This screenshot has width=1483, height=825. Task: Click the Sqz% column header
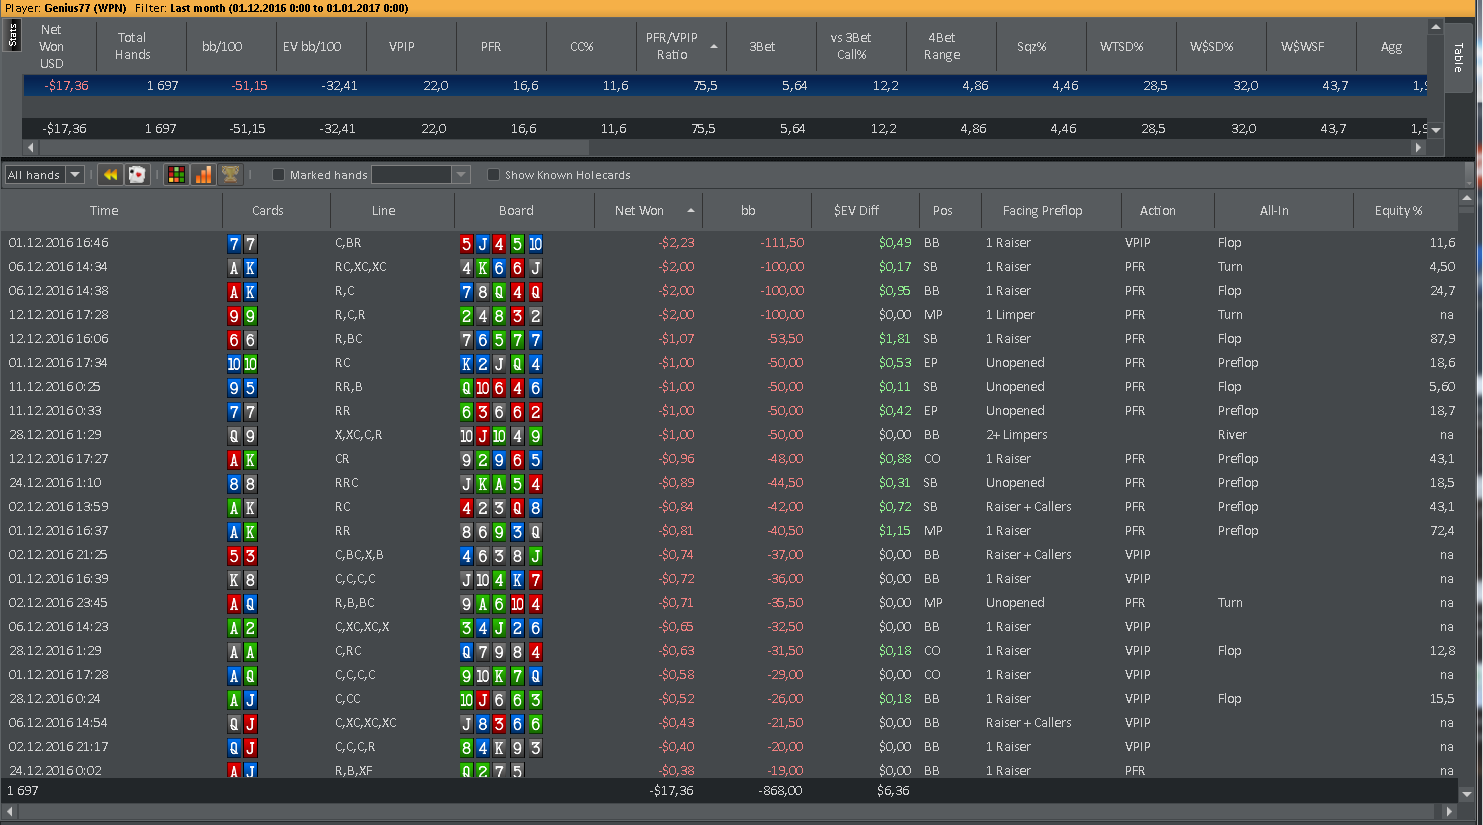click(1032, 46)
